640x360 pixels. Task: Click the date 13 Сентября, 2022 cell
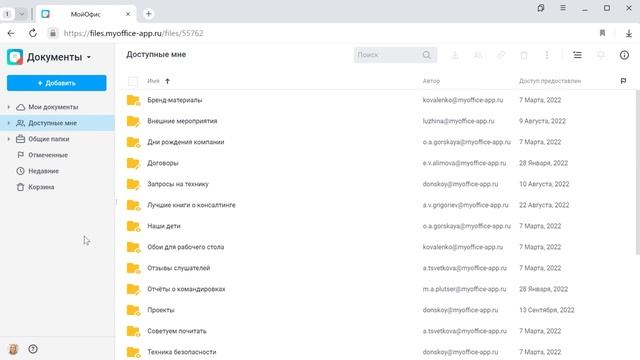(547, 310)
